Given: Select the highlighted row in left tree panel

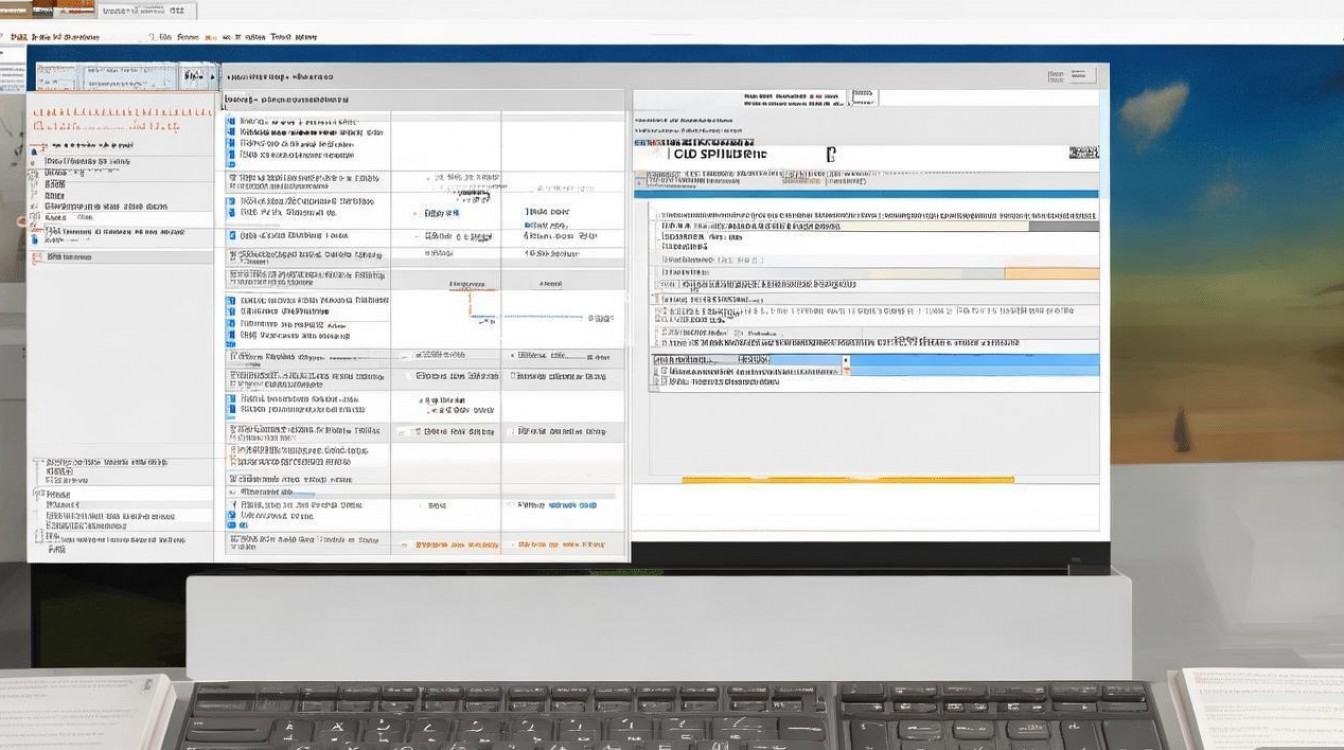Looking at the screenshot, I should pyautogui.click(x=120, y=218).
